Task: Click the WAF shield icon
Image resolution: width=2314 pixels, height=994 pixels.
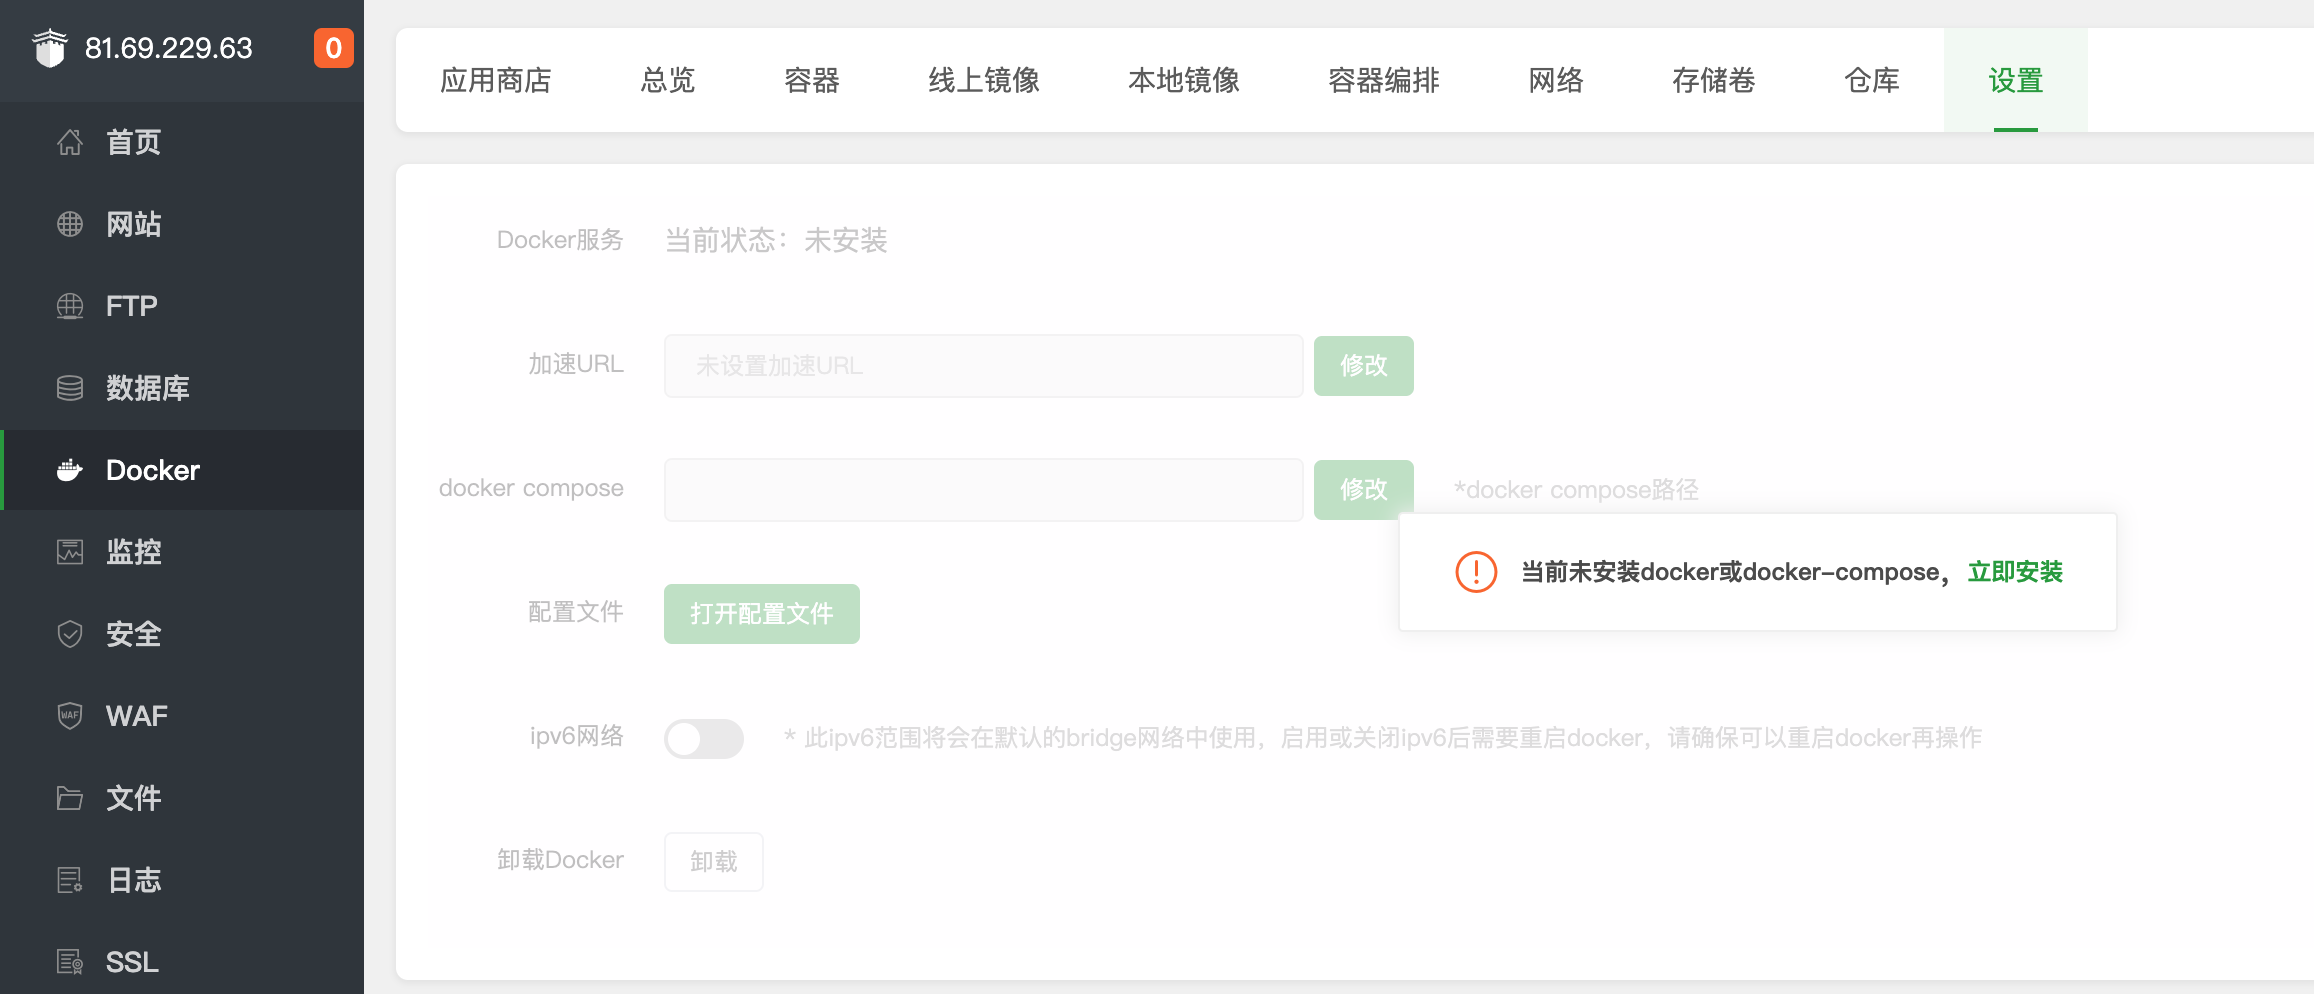Action: point(70,716)
